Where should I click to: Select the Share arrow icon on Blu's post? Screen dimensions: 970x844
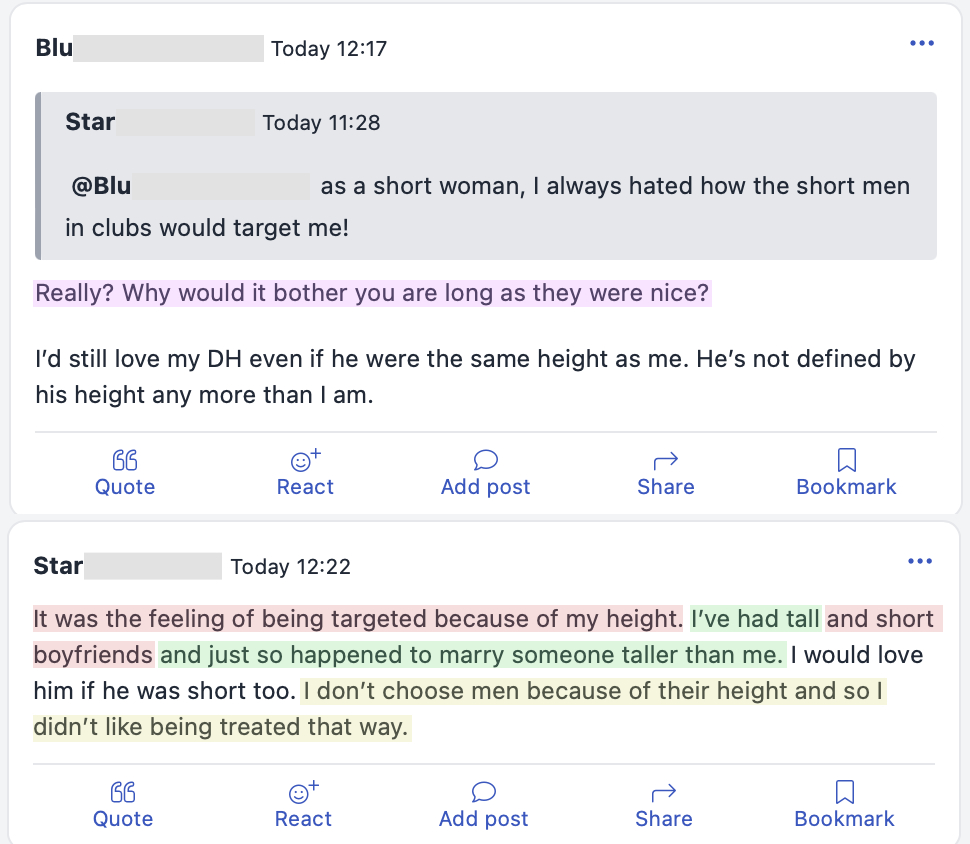665,459
